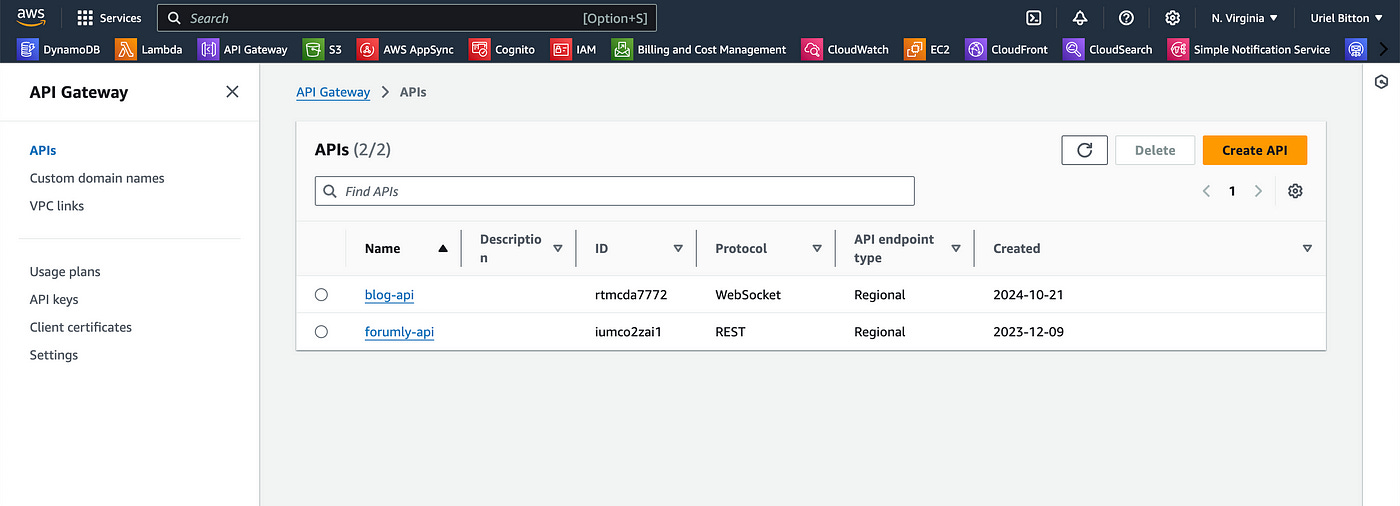
Task: Open the CloudSearch favorites shortcut
Action: (1108, 49)
